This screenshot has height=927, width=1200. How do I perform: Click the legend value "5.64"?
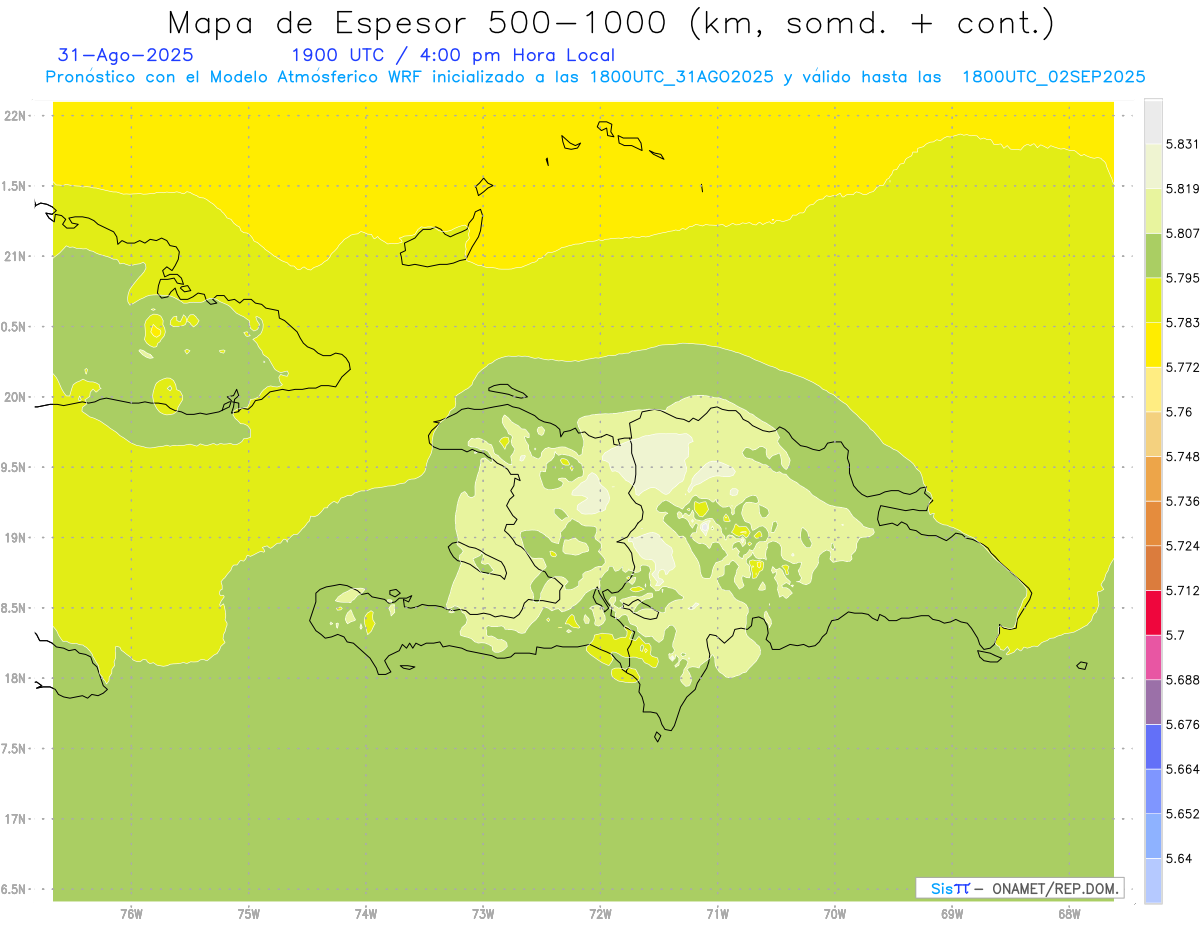[x=1178, y=858]
